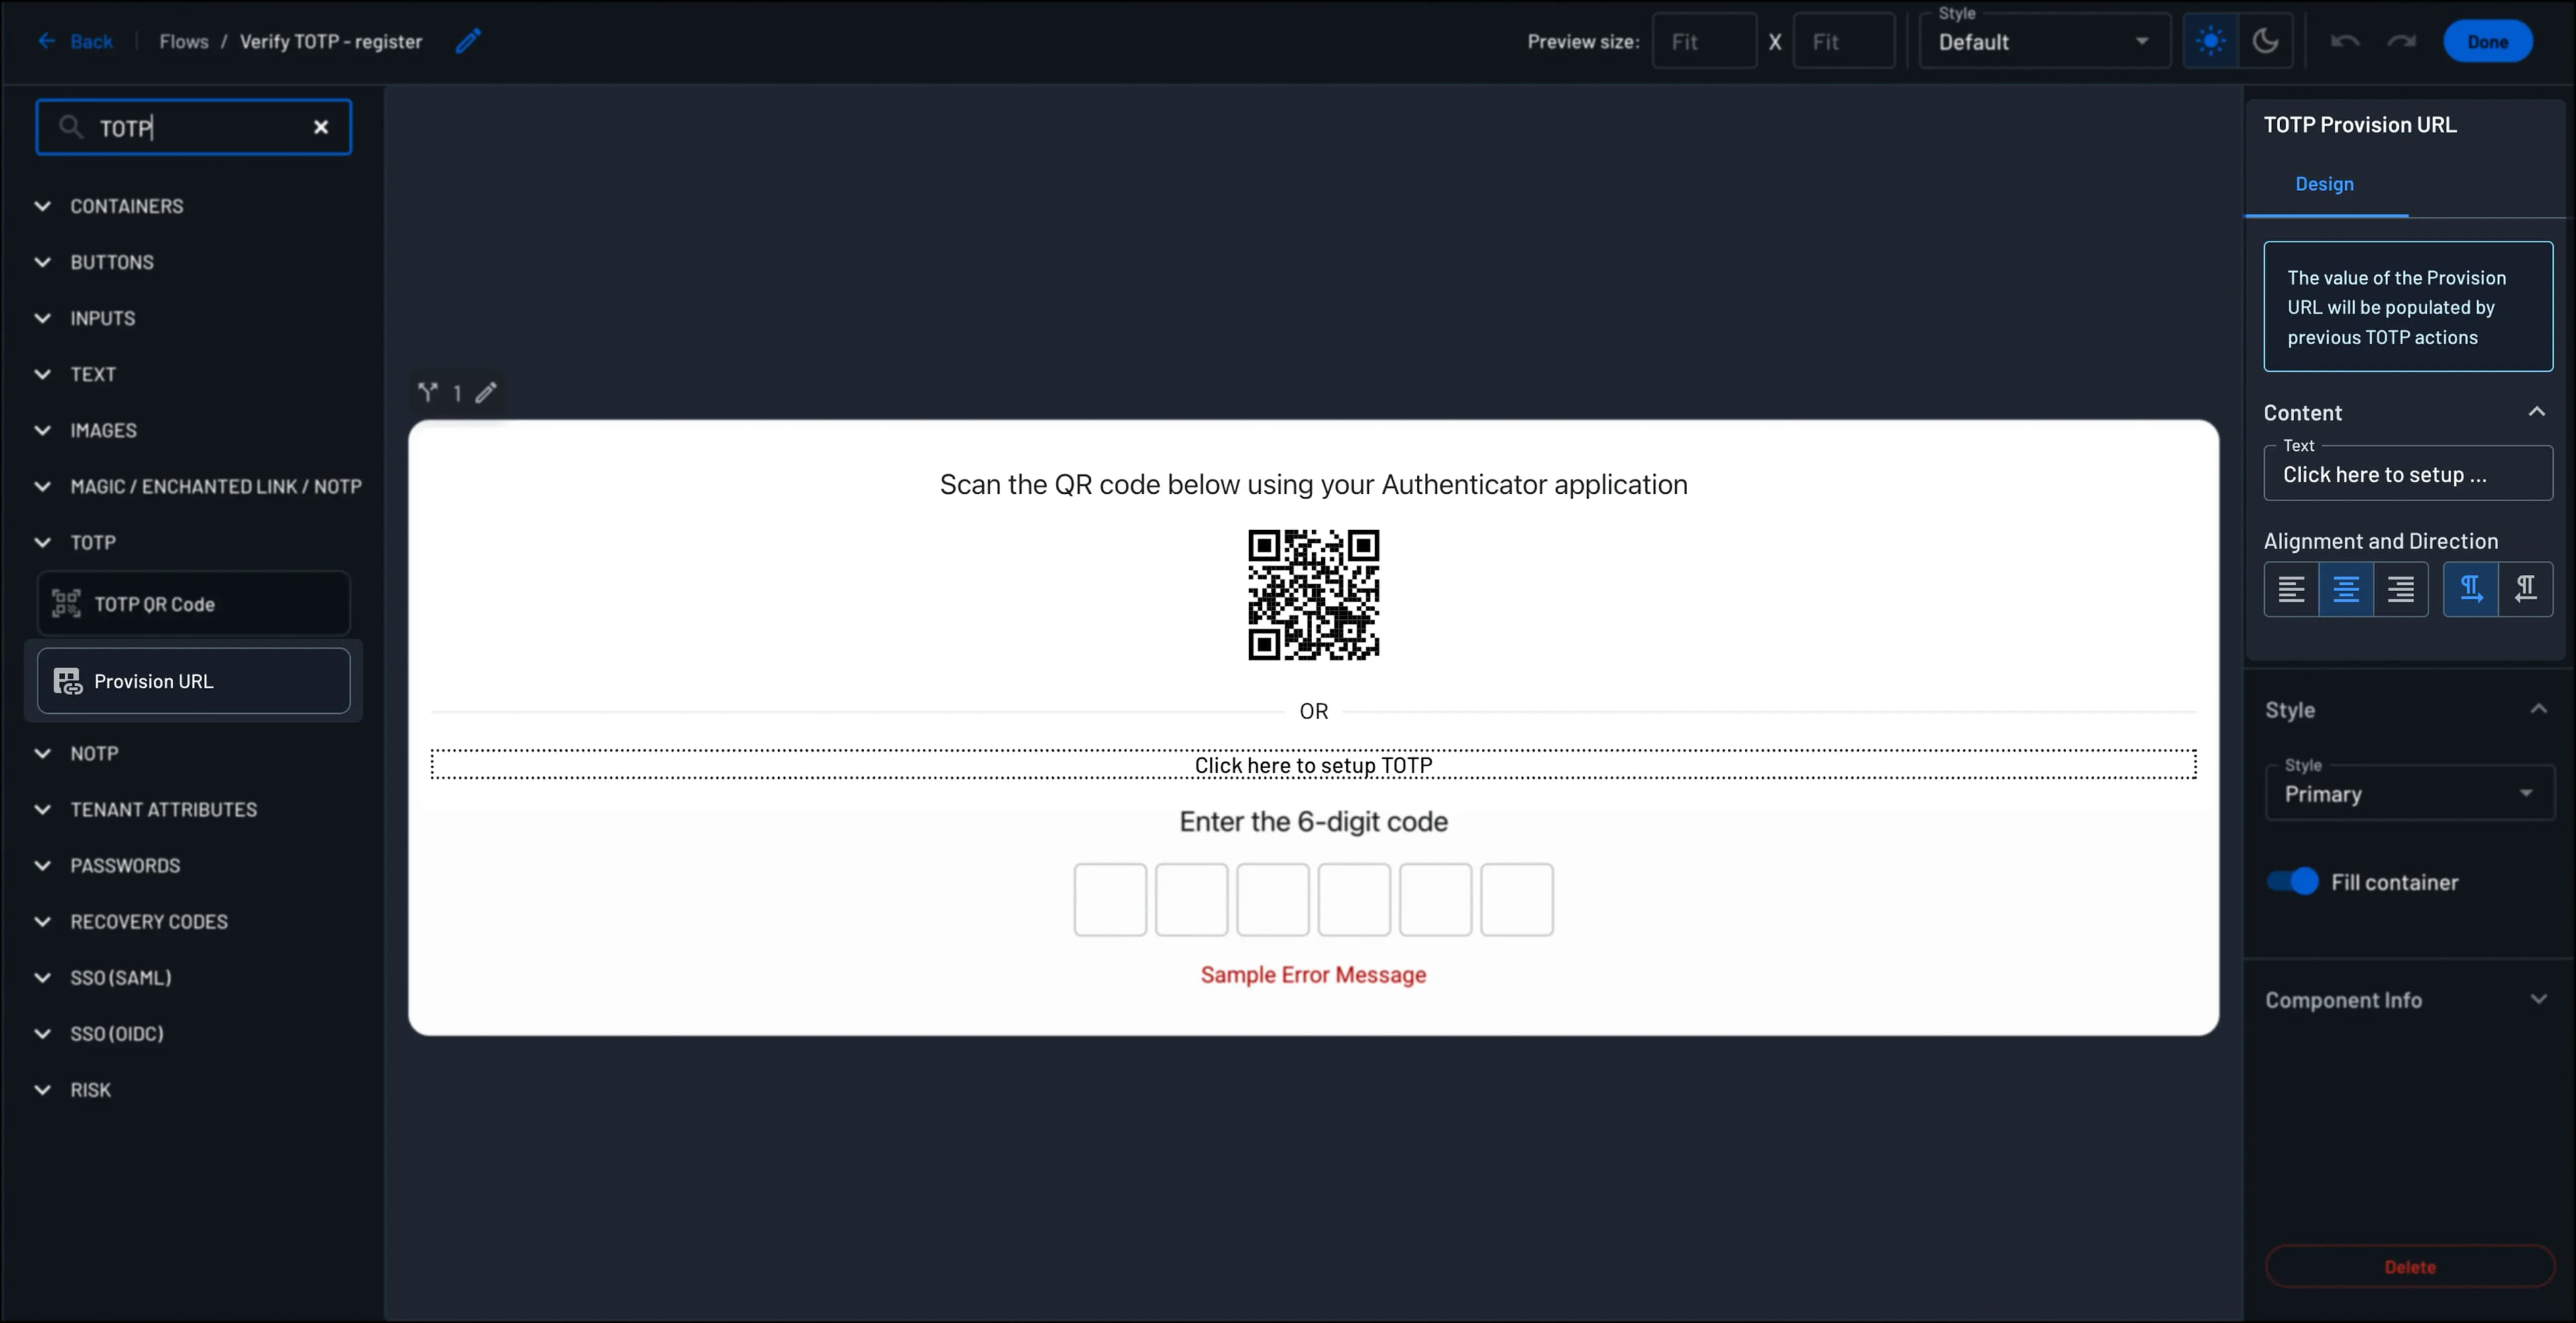Image resolution: width=2576 pixels, height=1323 pixels.
Task: Select the TOTP QR Code component
Action: [193, 603]
